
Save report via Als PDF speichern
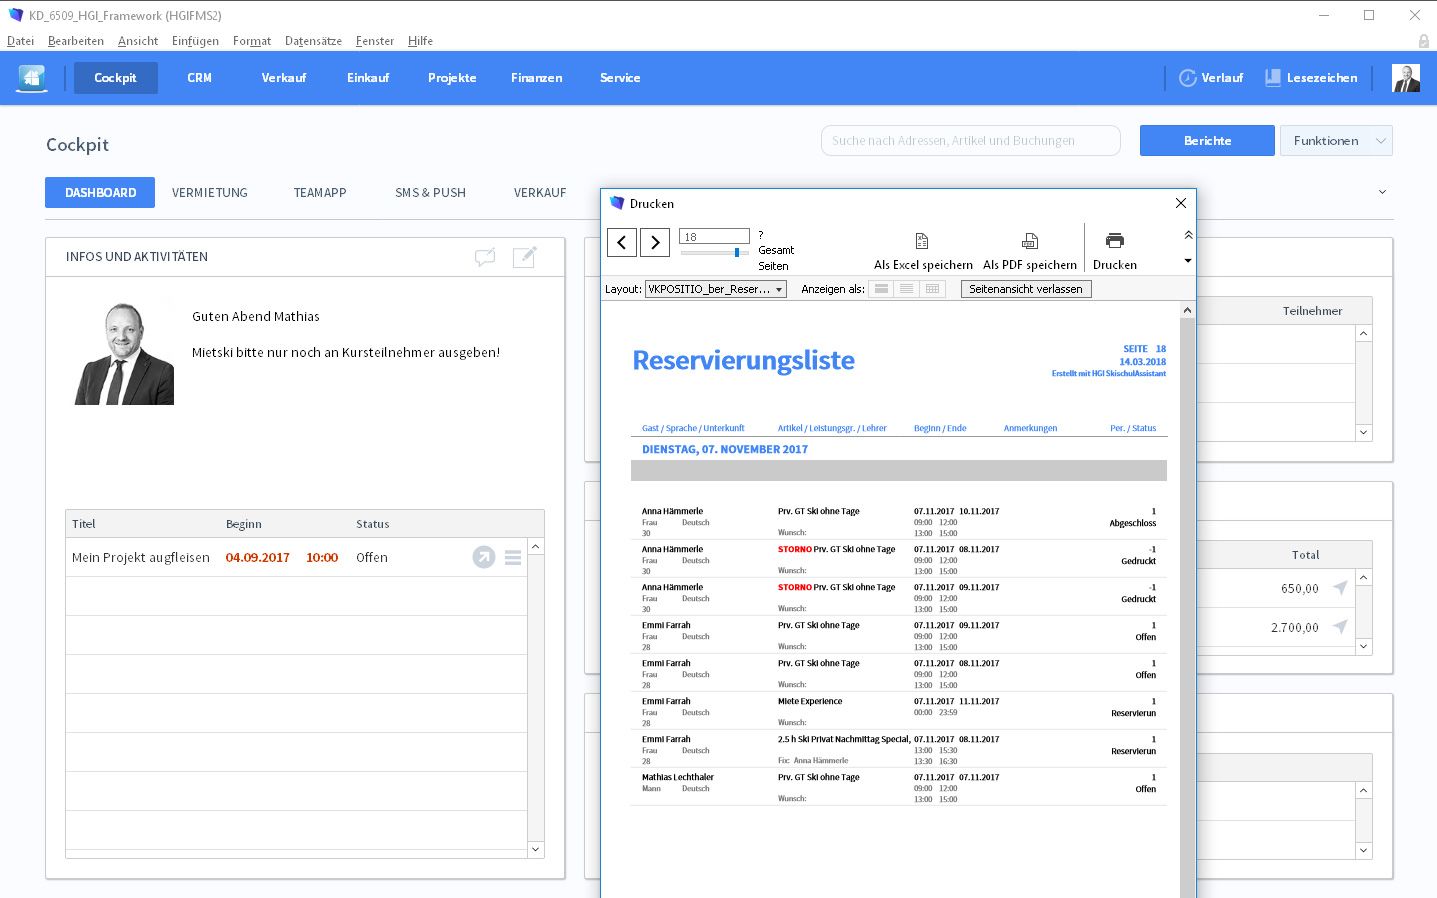pyautogui.click(x=1029, y=242)
